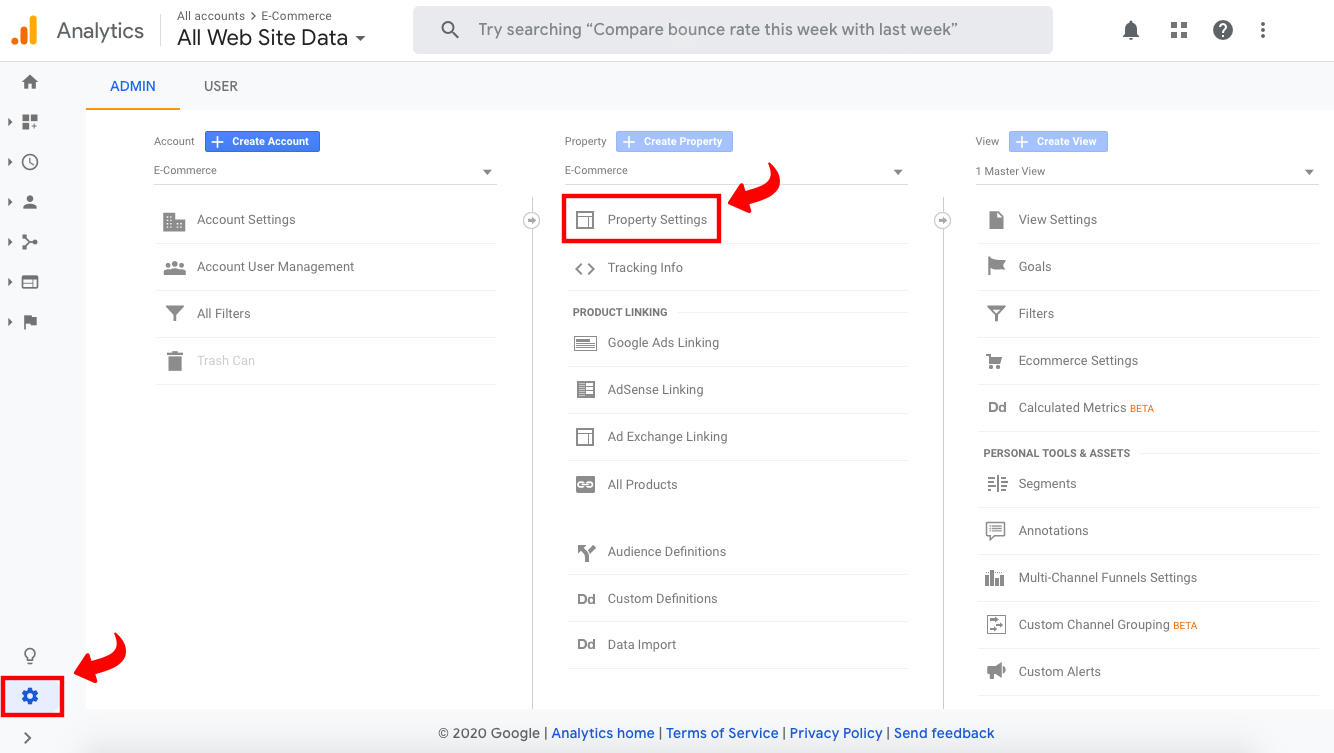Open the Help question mark icon
This screenshot has width=1334, height=753.
tap(1222, 30)
